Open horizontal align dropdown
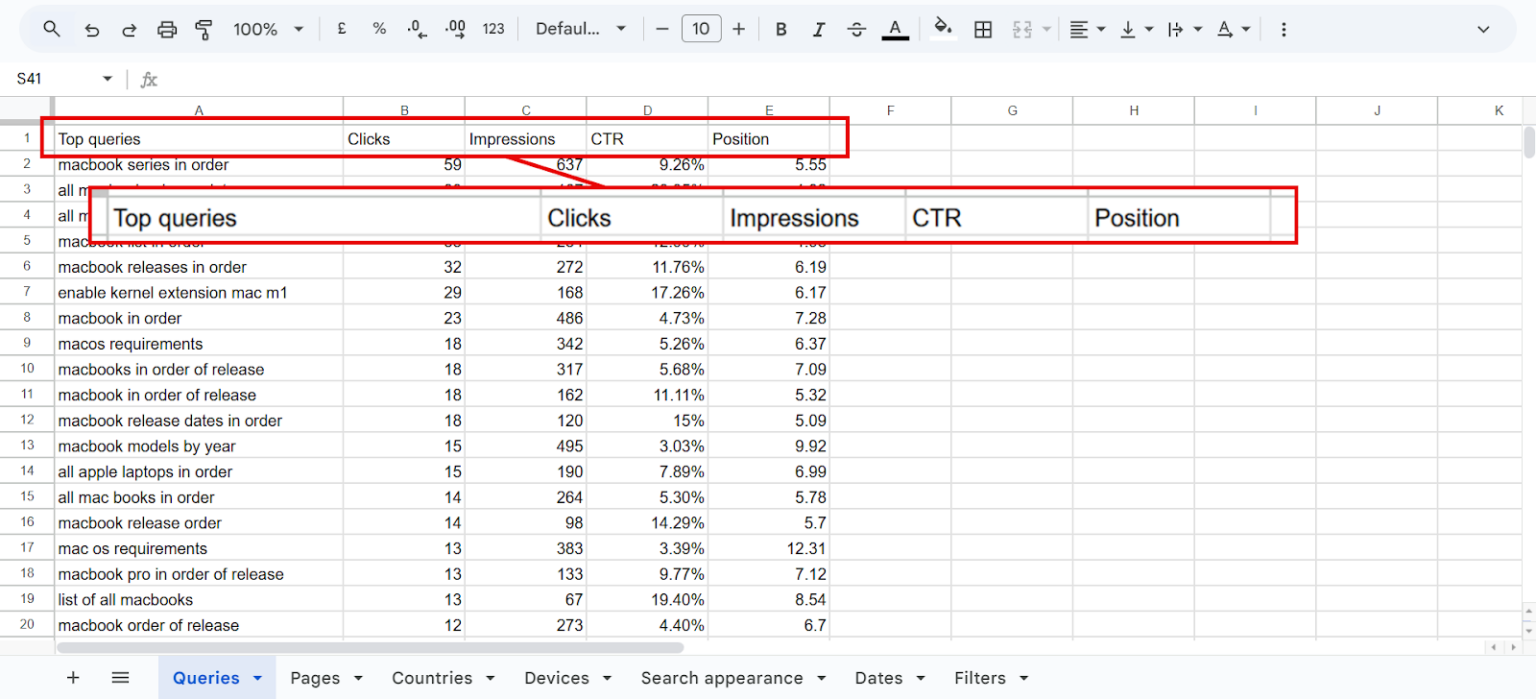Screen dimensions: 1536x699 point(1087,29)
